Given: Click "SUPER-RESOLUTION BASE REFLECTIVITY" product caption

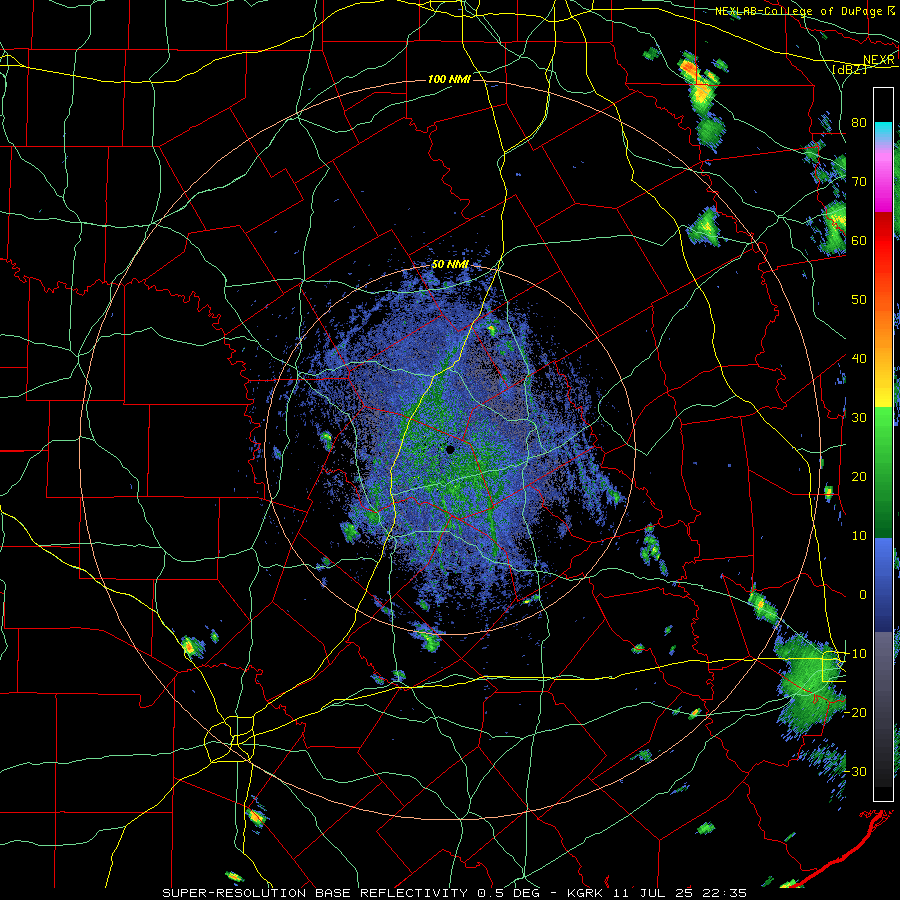Looking at the screenshot, I should [315, 893].
